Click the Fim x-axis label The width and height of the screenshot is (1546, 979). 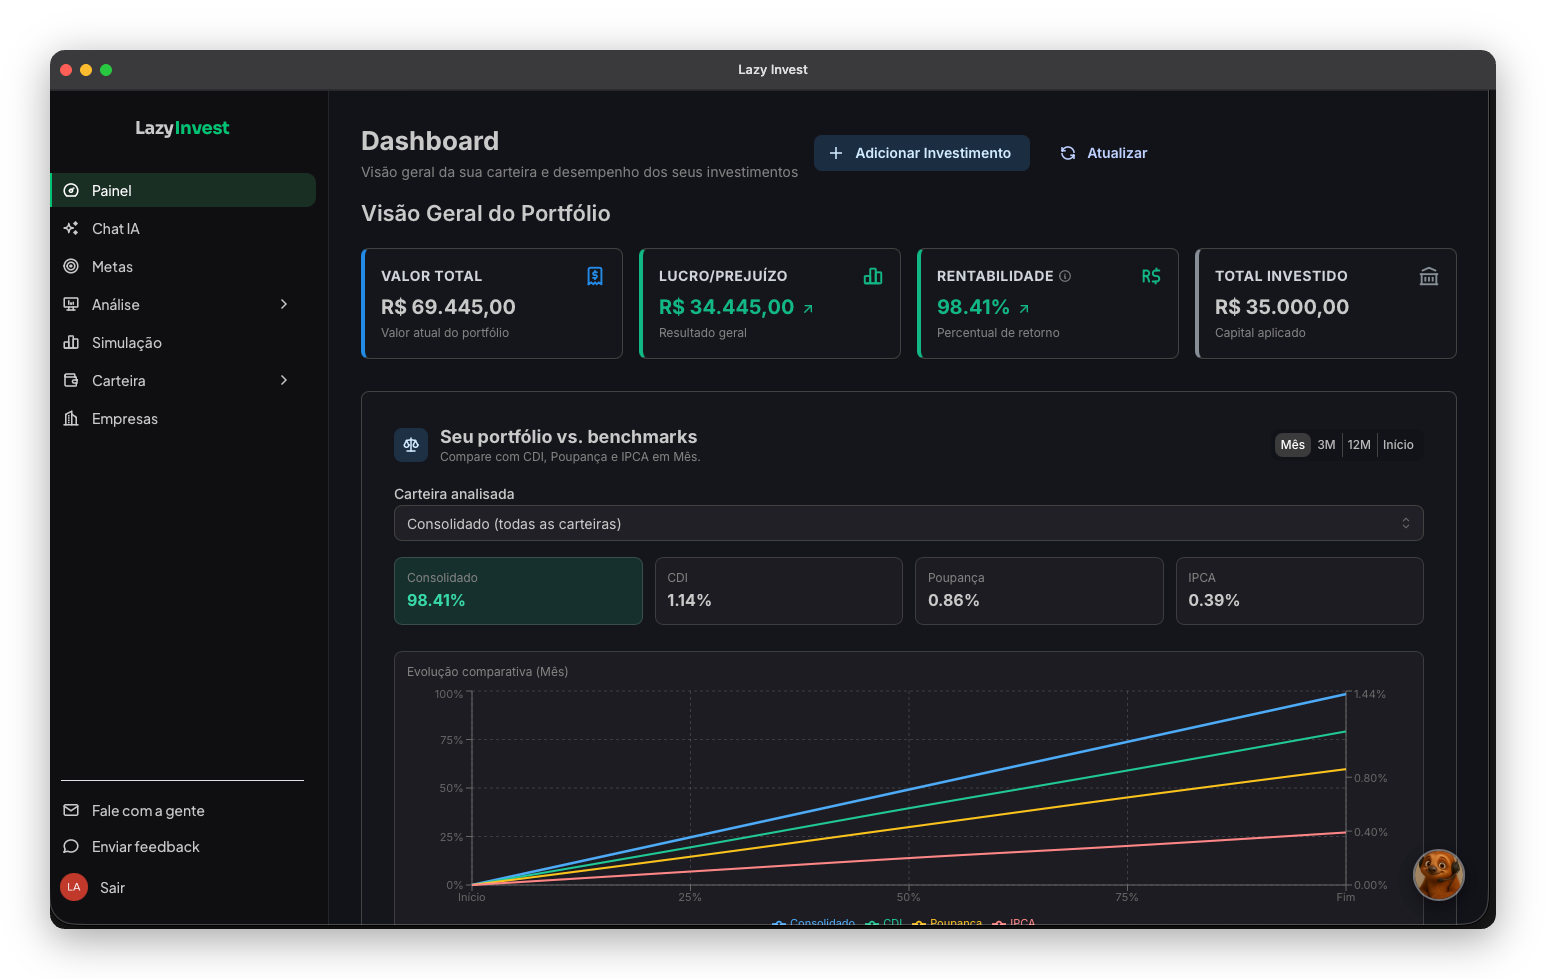tap(1346, 897)
